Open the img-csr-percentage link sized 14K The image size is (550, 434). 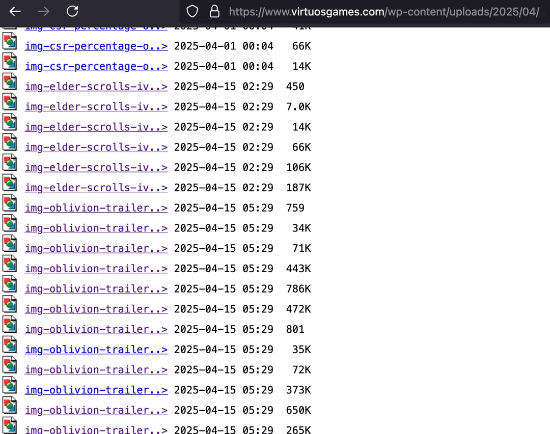[x=96, y=66]
